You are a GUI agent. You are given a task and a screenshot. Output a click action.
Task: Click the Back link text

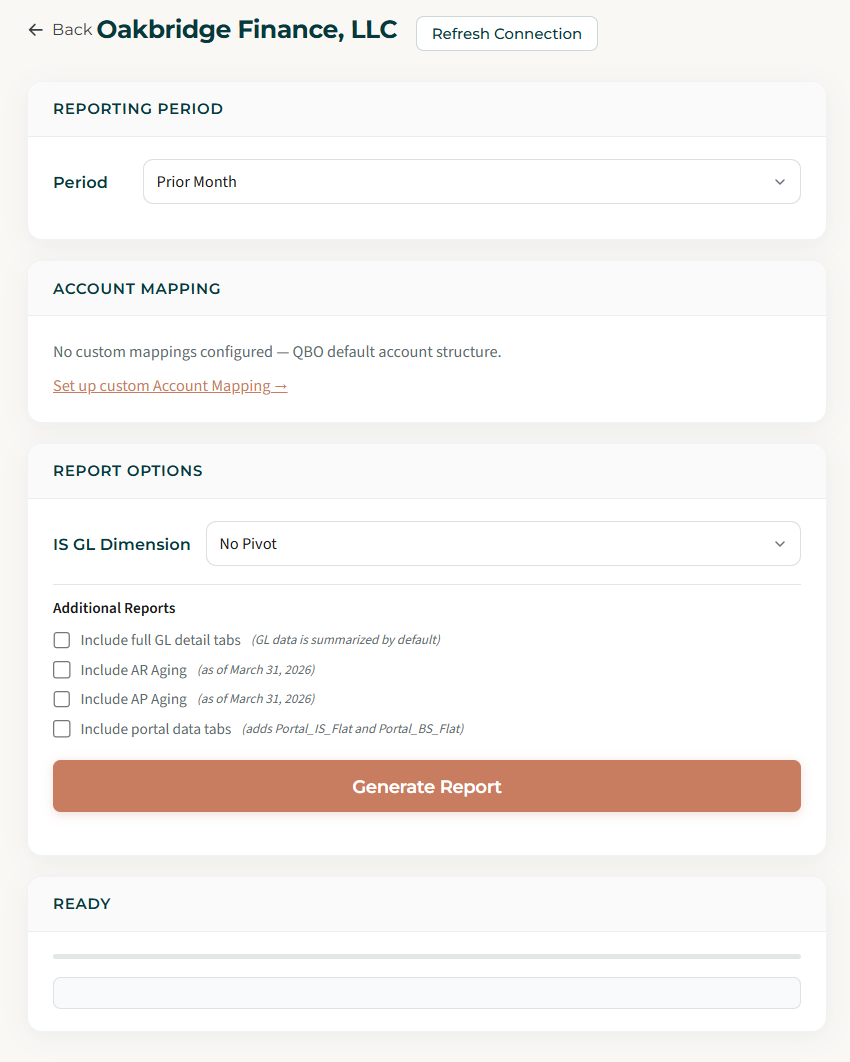click(72, 30)
